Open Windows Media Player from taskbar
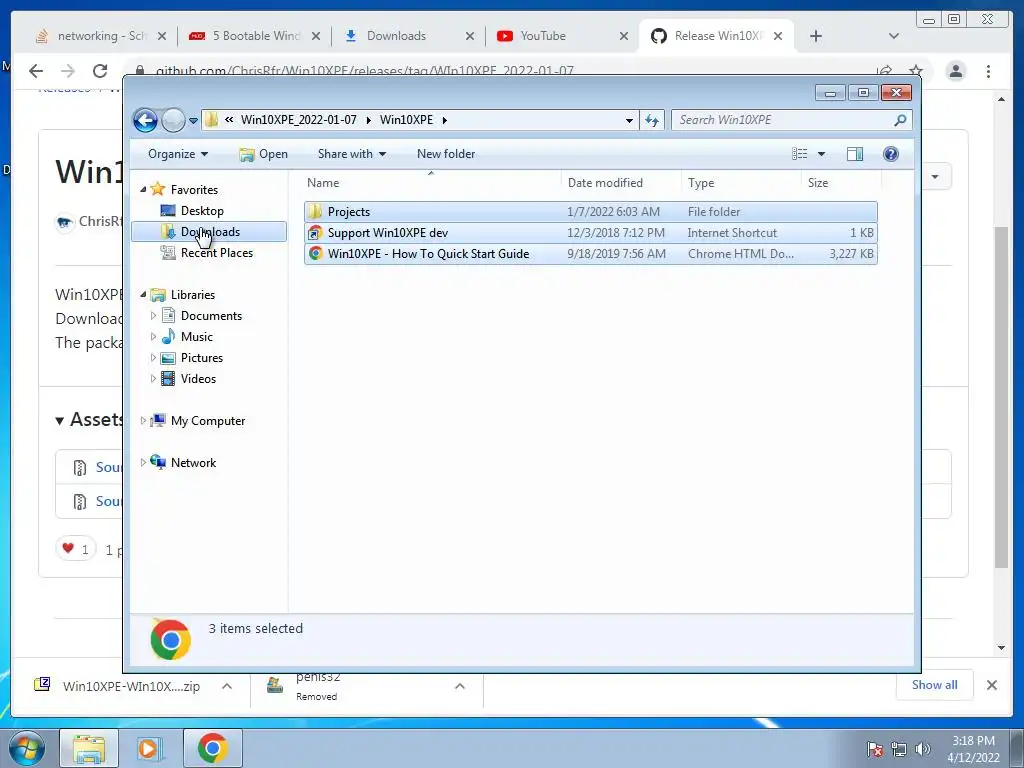The height and width of the screenshot is (768, 1024). coord(149,748)
